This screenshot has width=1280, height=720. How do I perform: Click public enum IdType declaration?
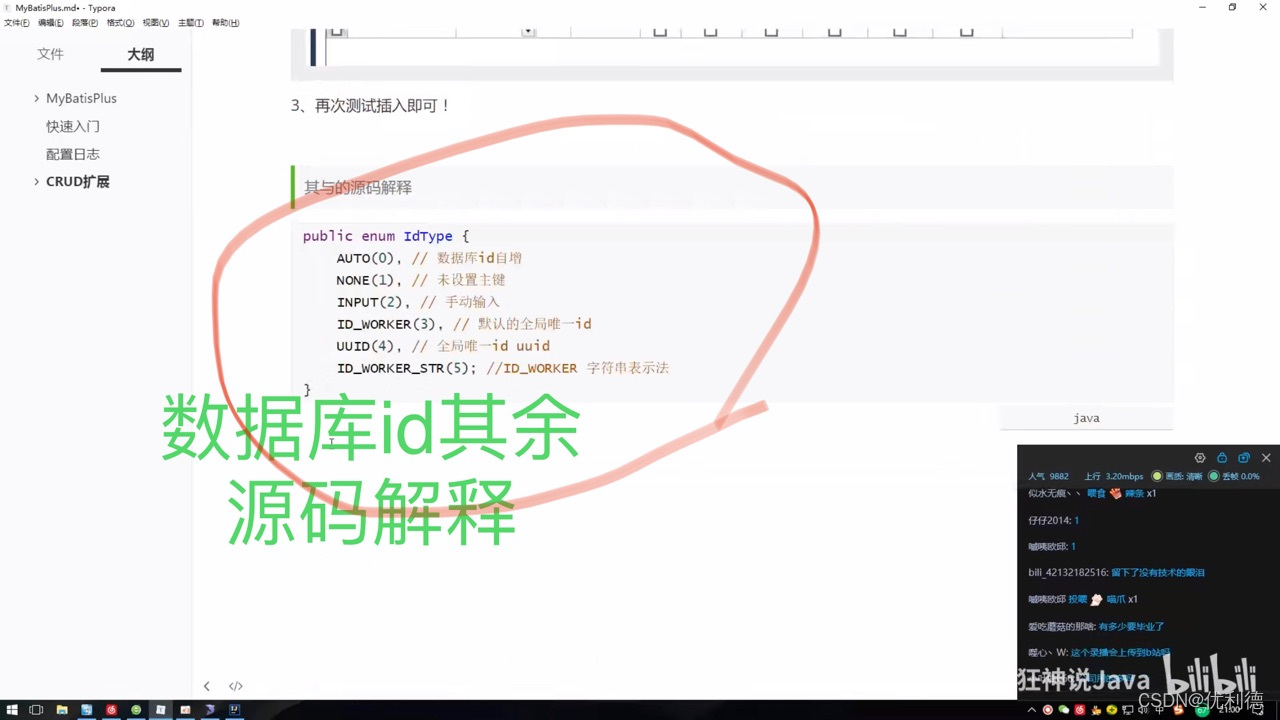(386, 236)
